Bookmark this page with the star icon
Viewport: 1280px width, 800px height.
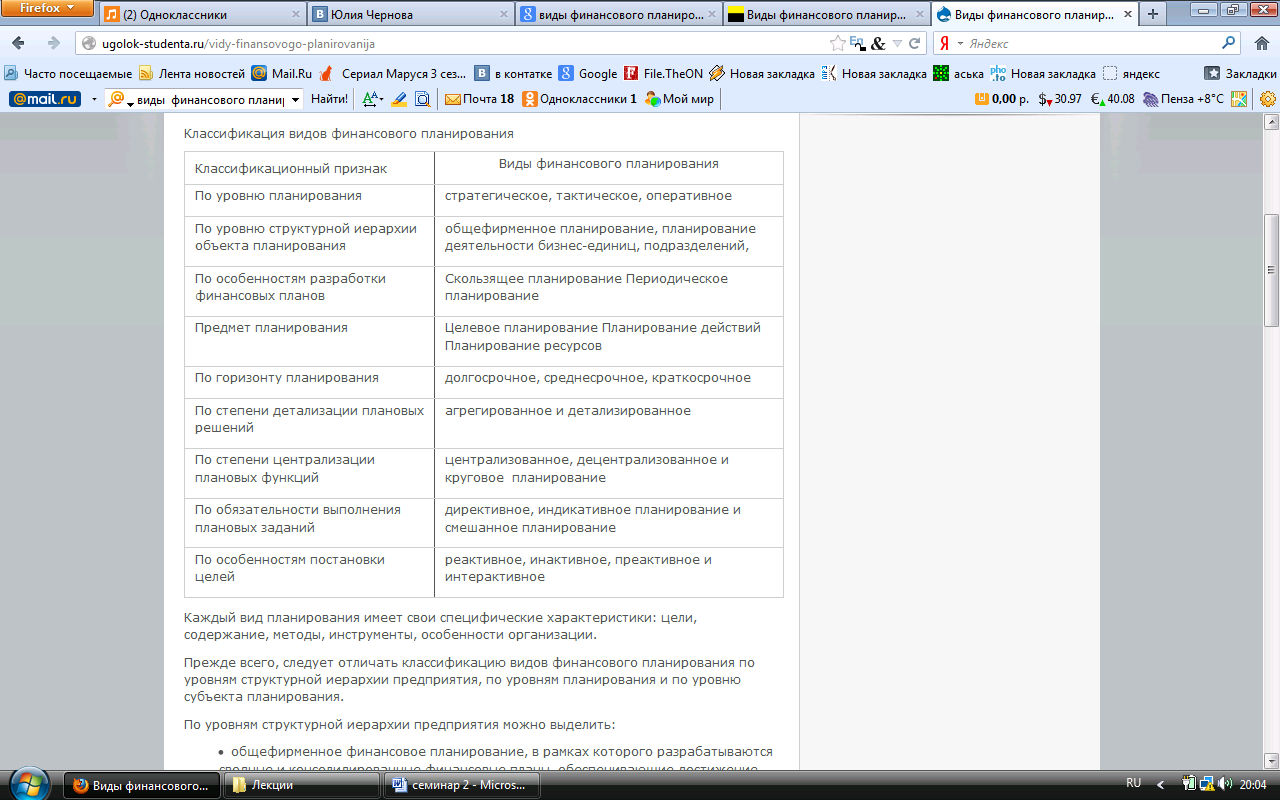click(x=837, y=44)
